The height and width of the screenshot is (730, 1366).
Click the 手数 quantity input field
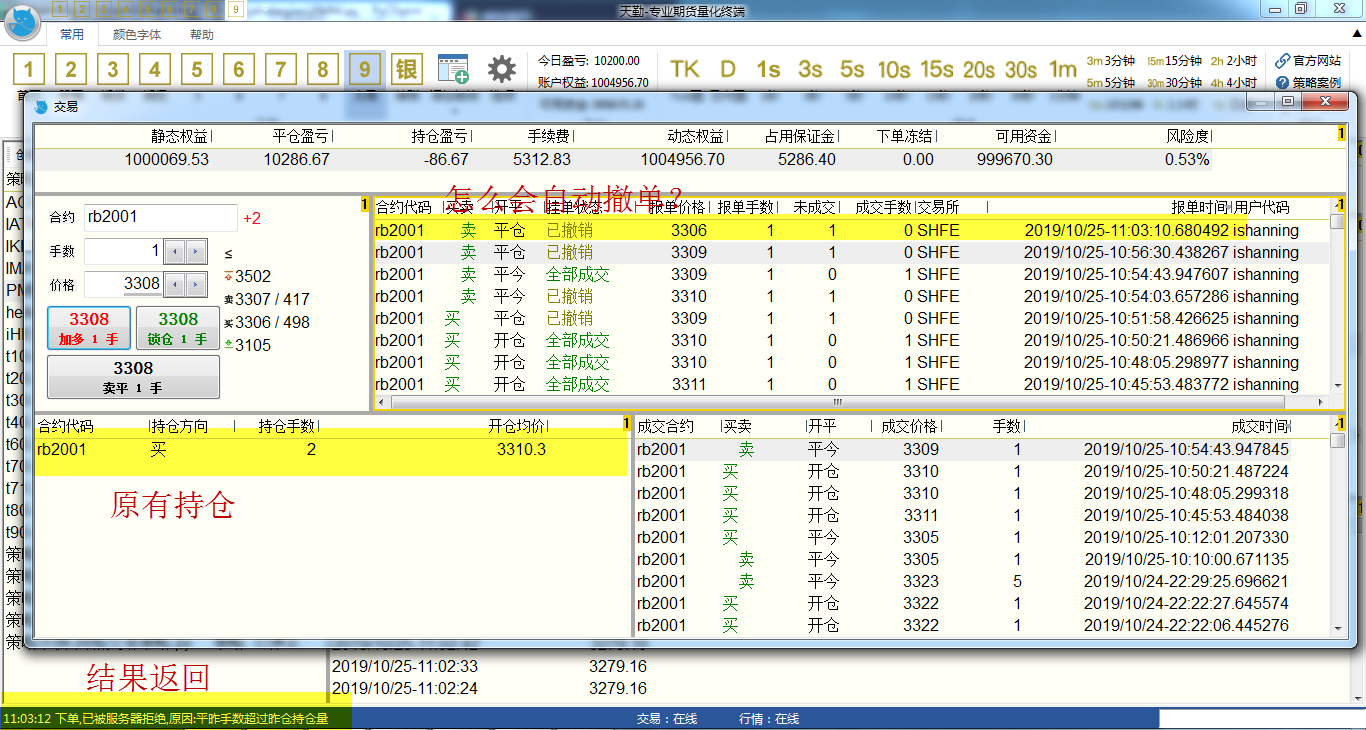[123, 251]
